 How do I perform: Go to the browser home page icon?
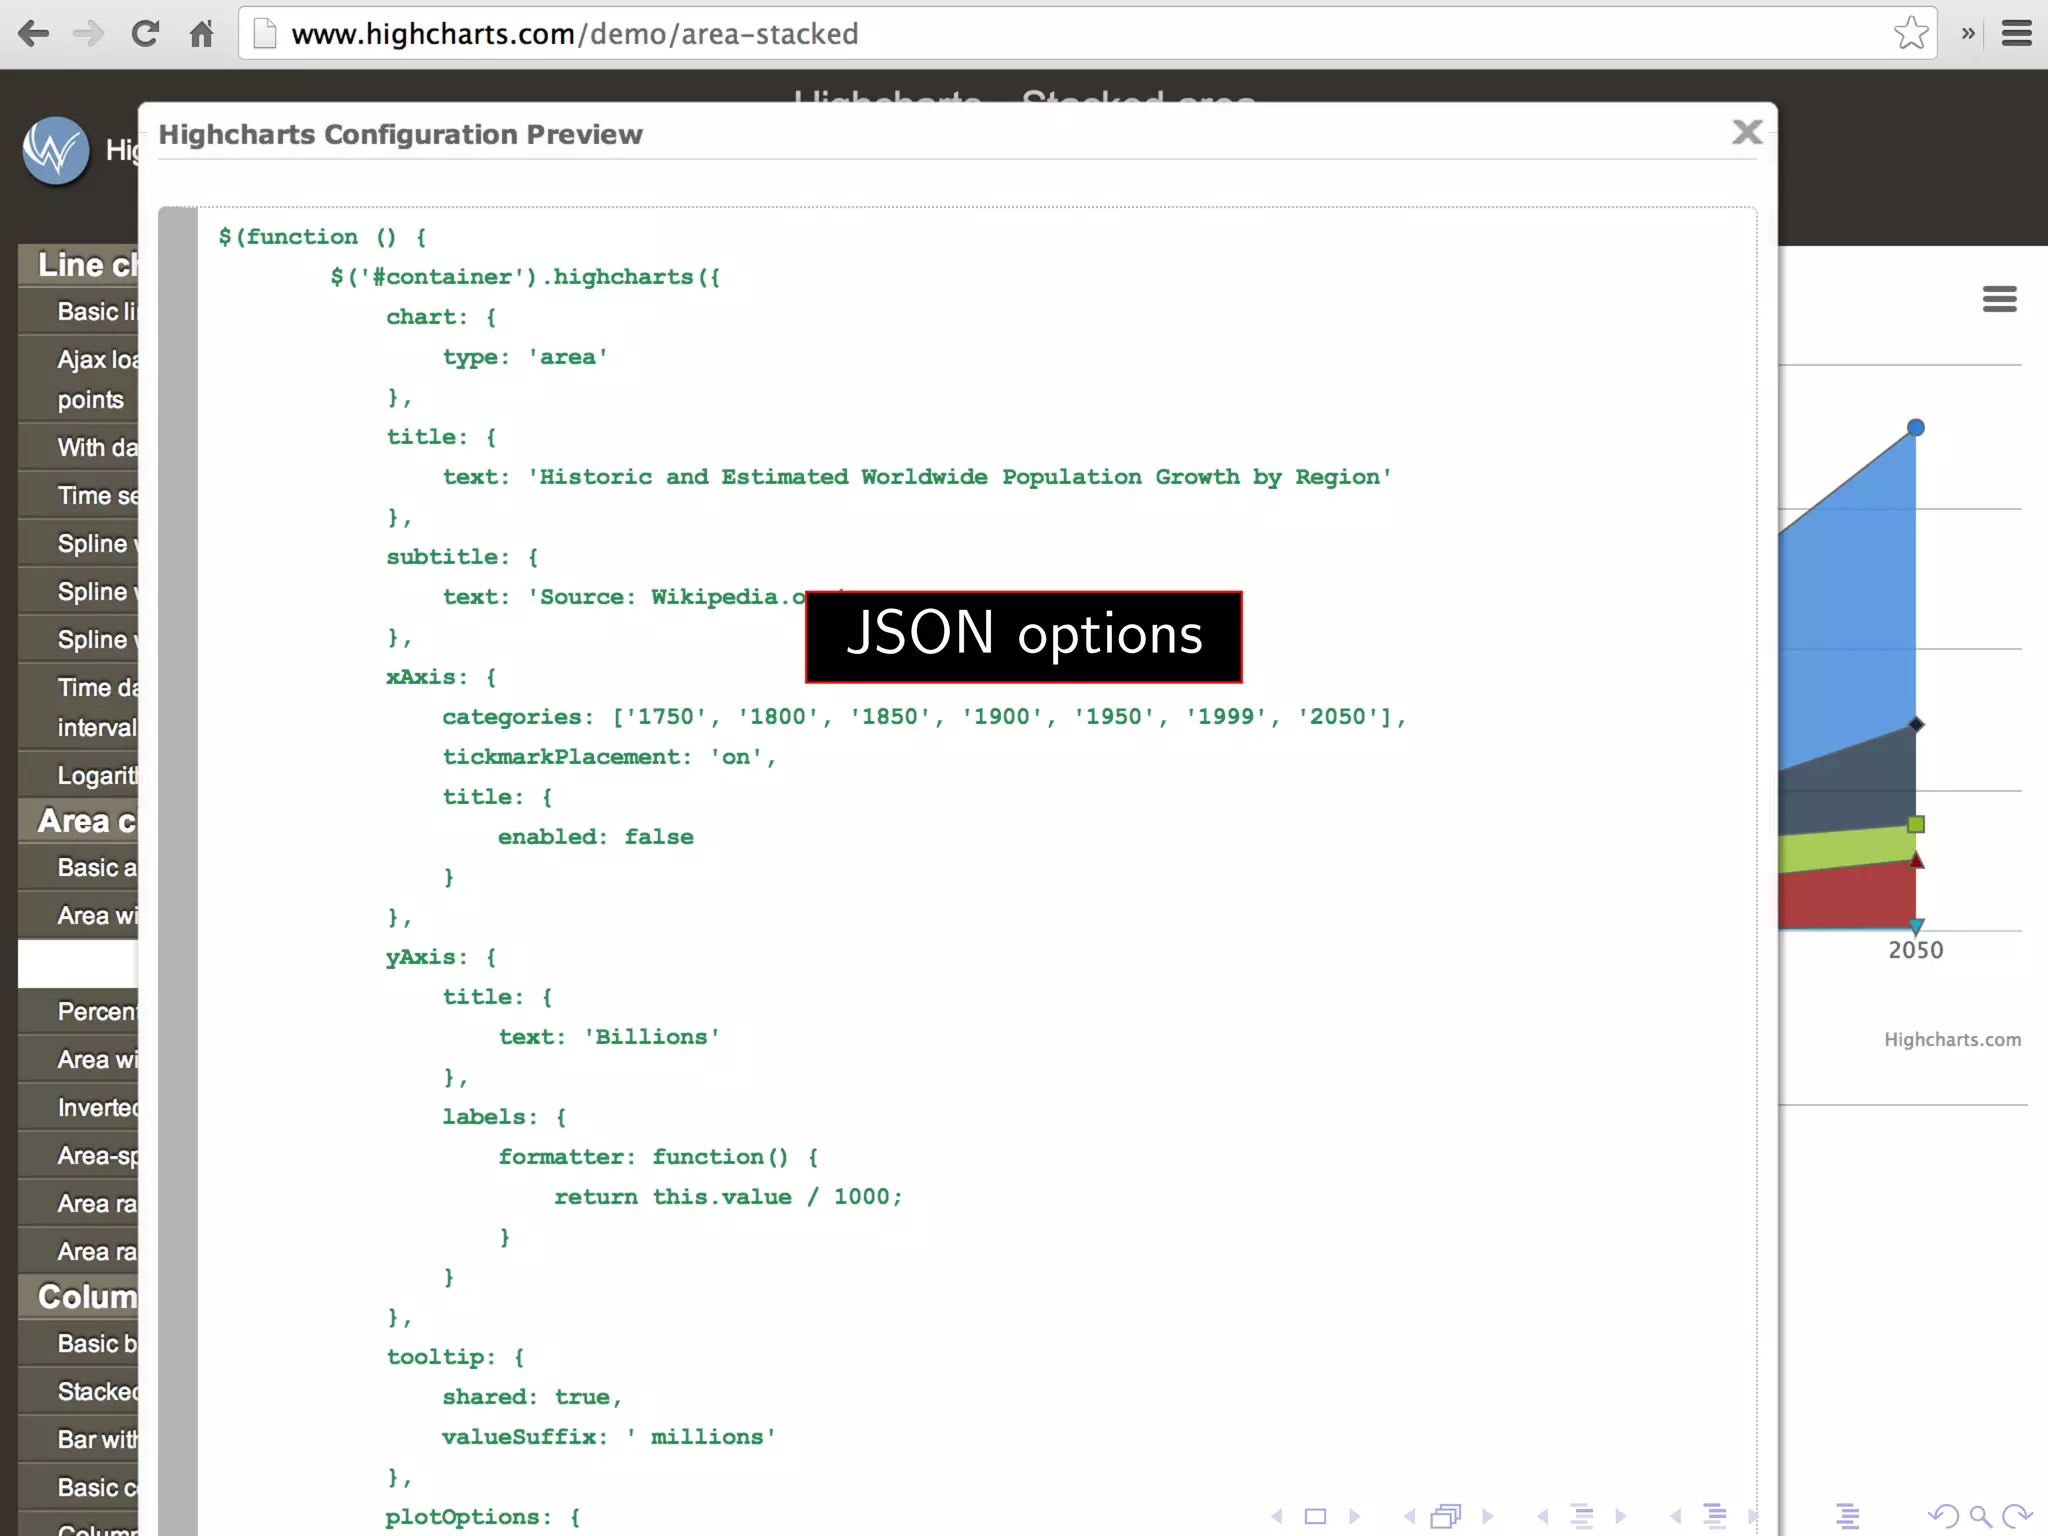(x=202, y=34)
